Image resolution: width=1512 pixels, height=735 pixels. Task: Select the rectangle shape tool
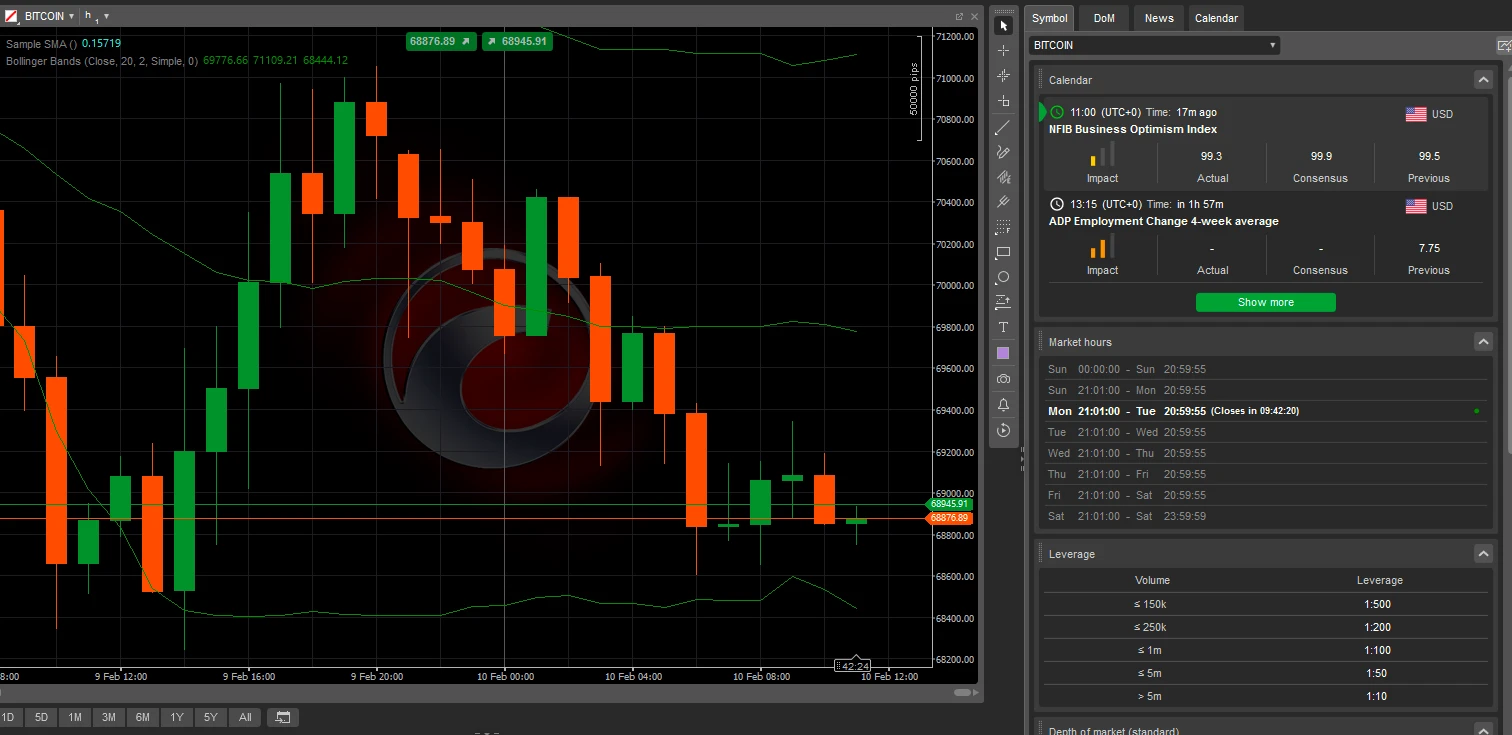click(1003, 252)
